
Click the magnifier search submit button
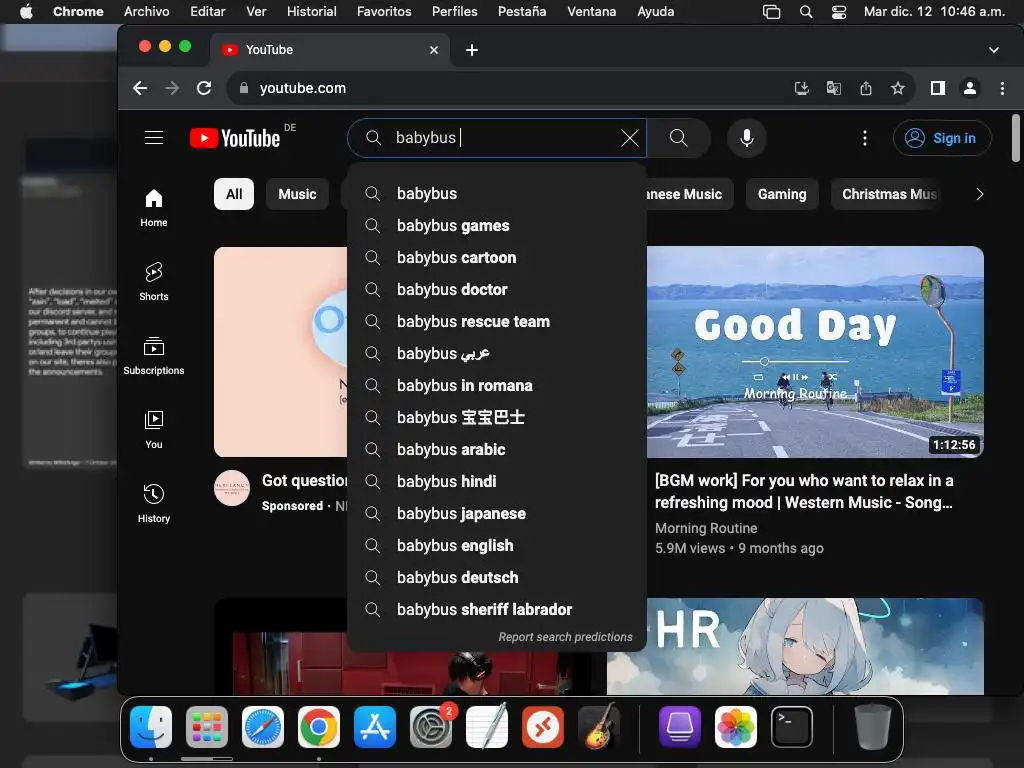(679, 138)
